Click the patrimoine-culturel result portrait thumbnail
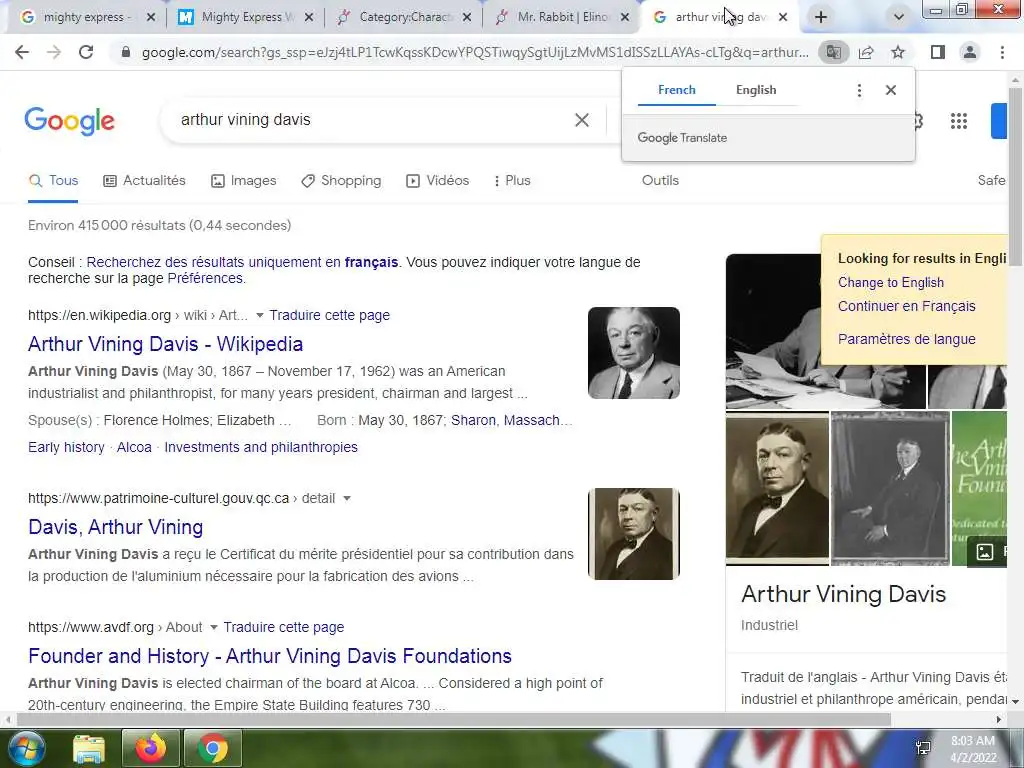 pyautogui.click(x=633, y=534)
